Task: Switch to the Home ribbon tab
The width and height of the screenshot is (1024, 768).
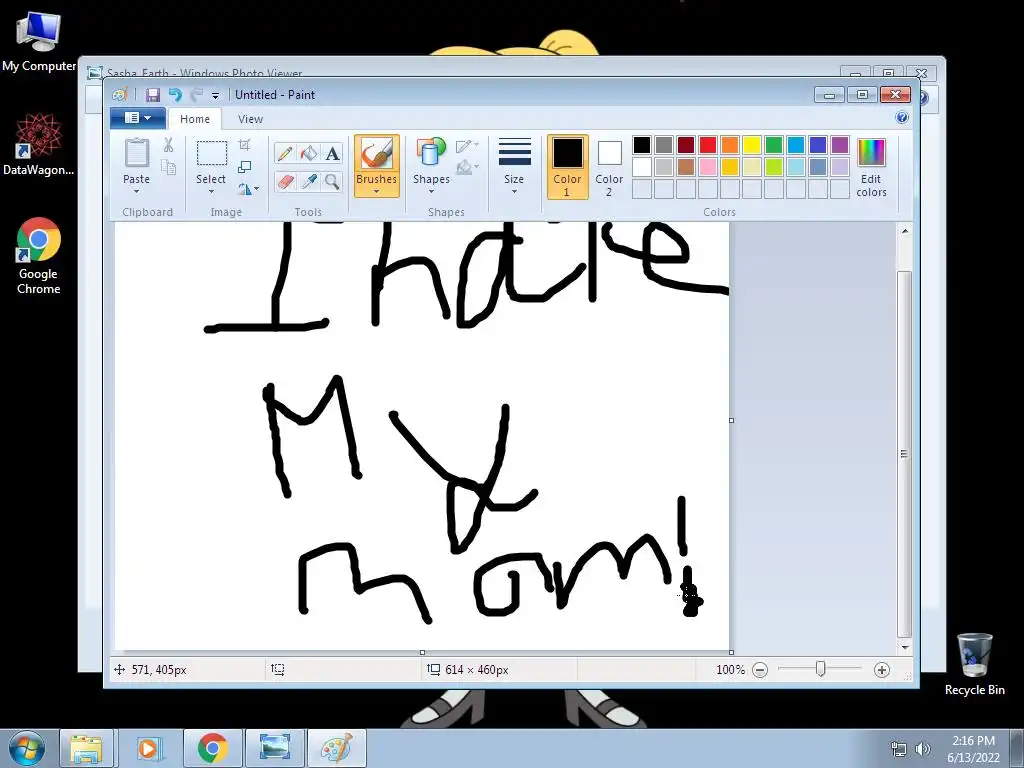Action: [x=195, y=119]
